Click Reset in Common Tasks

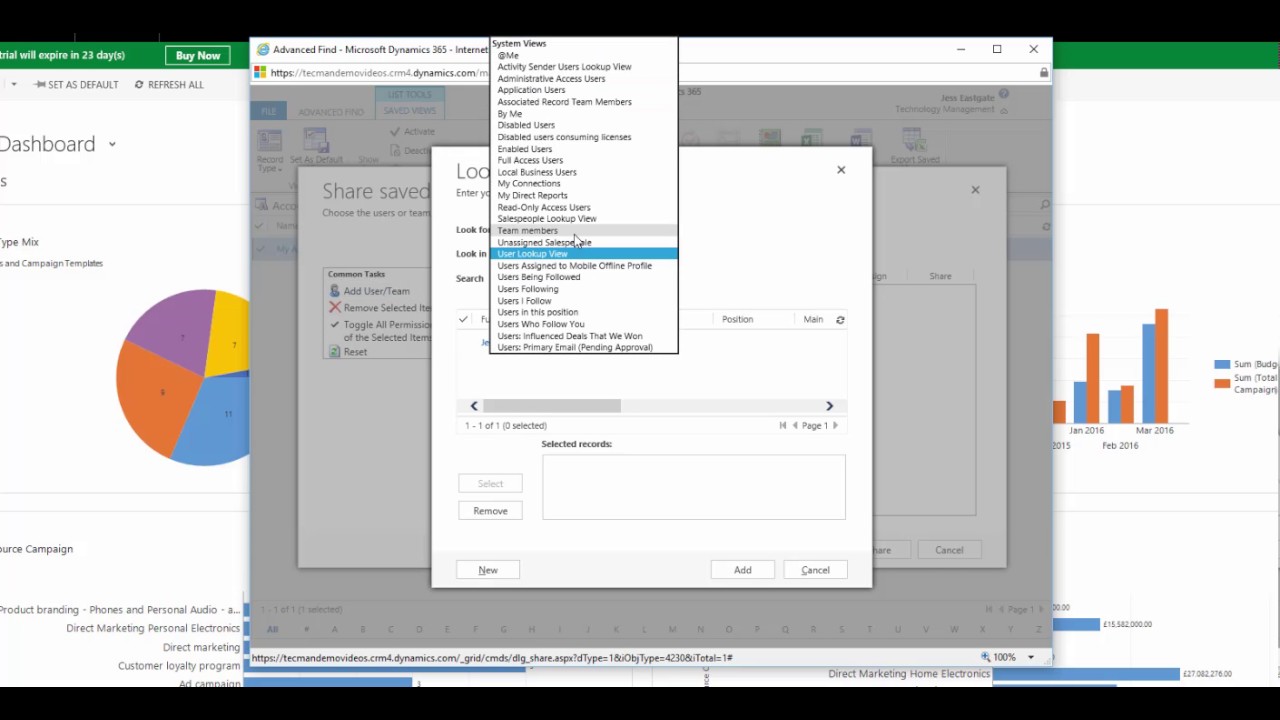point(355,352)
